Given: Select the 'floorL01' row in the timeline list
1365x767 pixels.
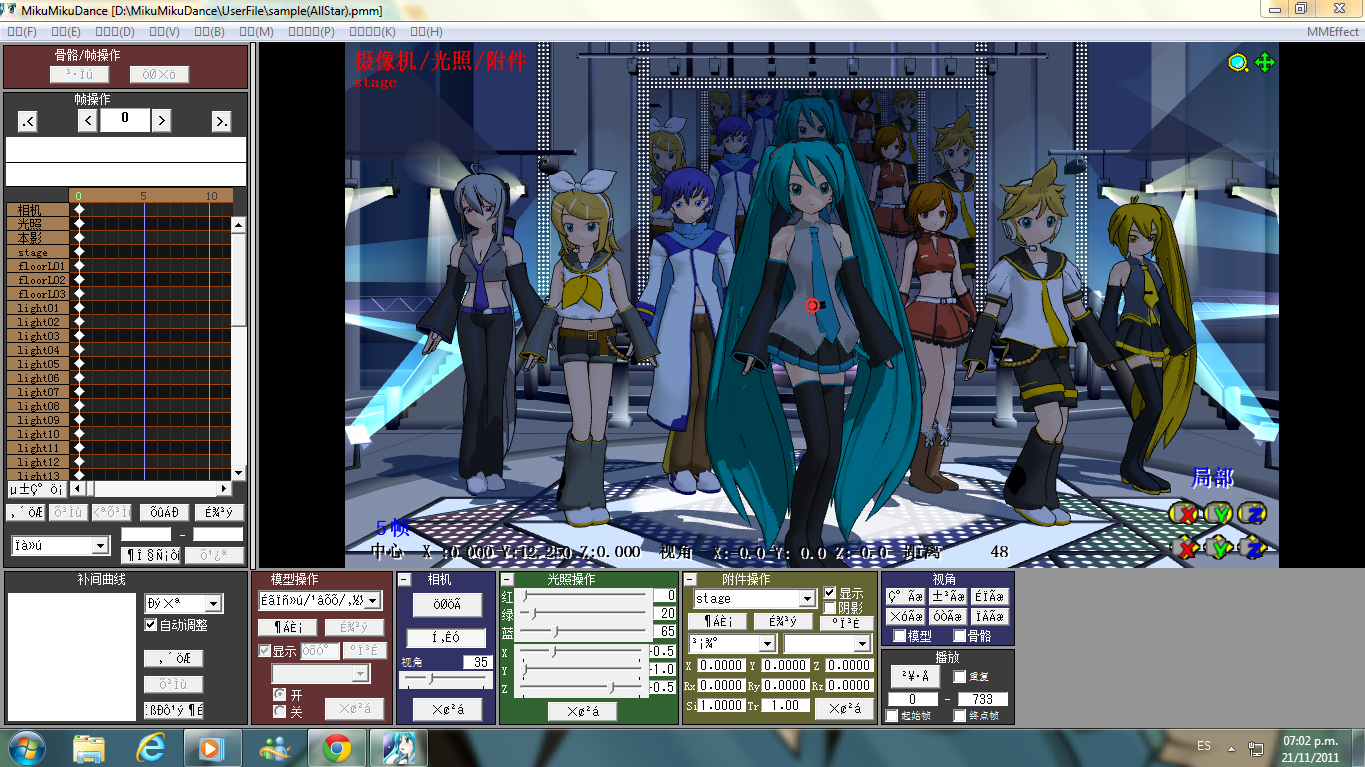Looking at the screenshot, I should (x=38, y=267).
